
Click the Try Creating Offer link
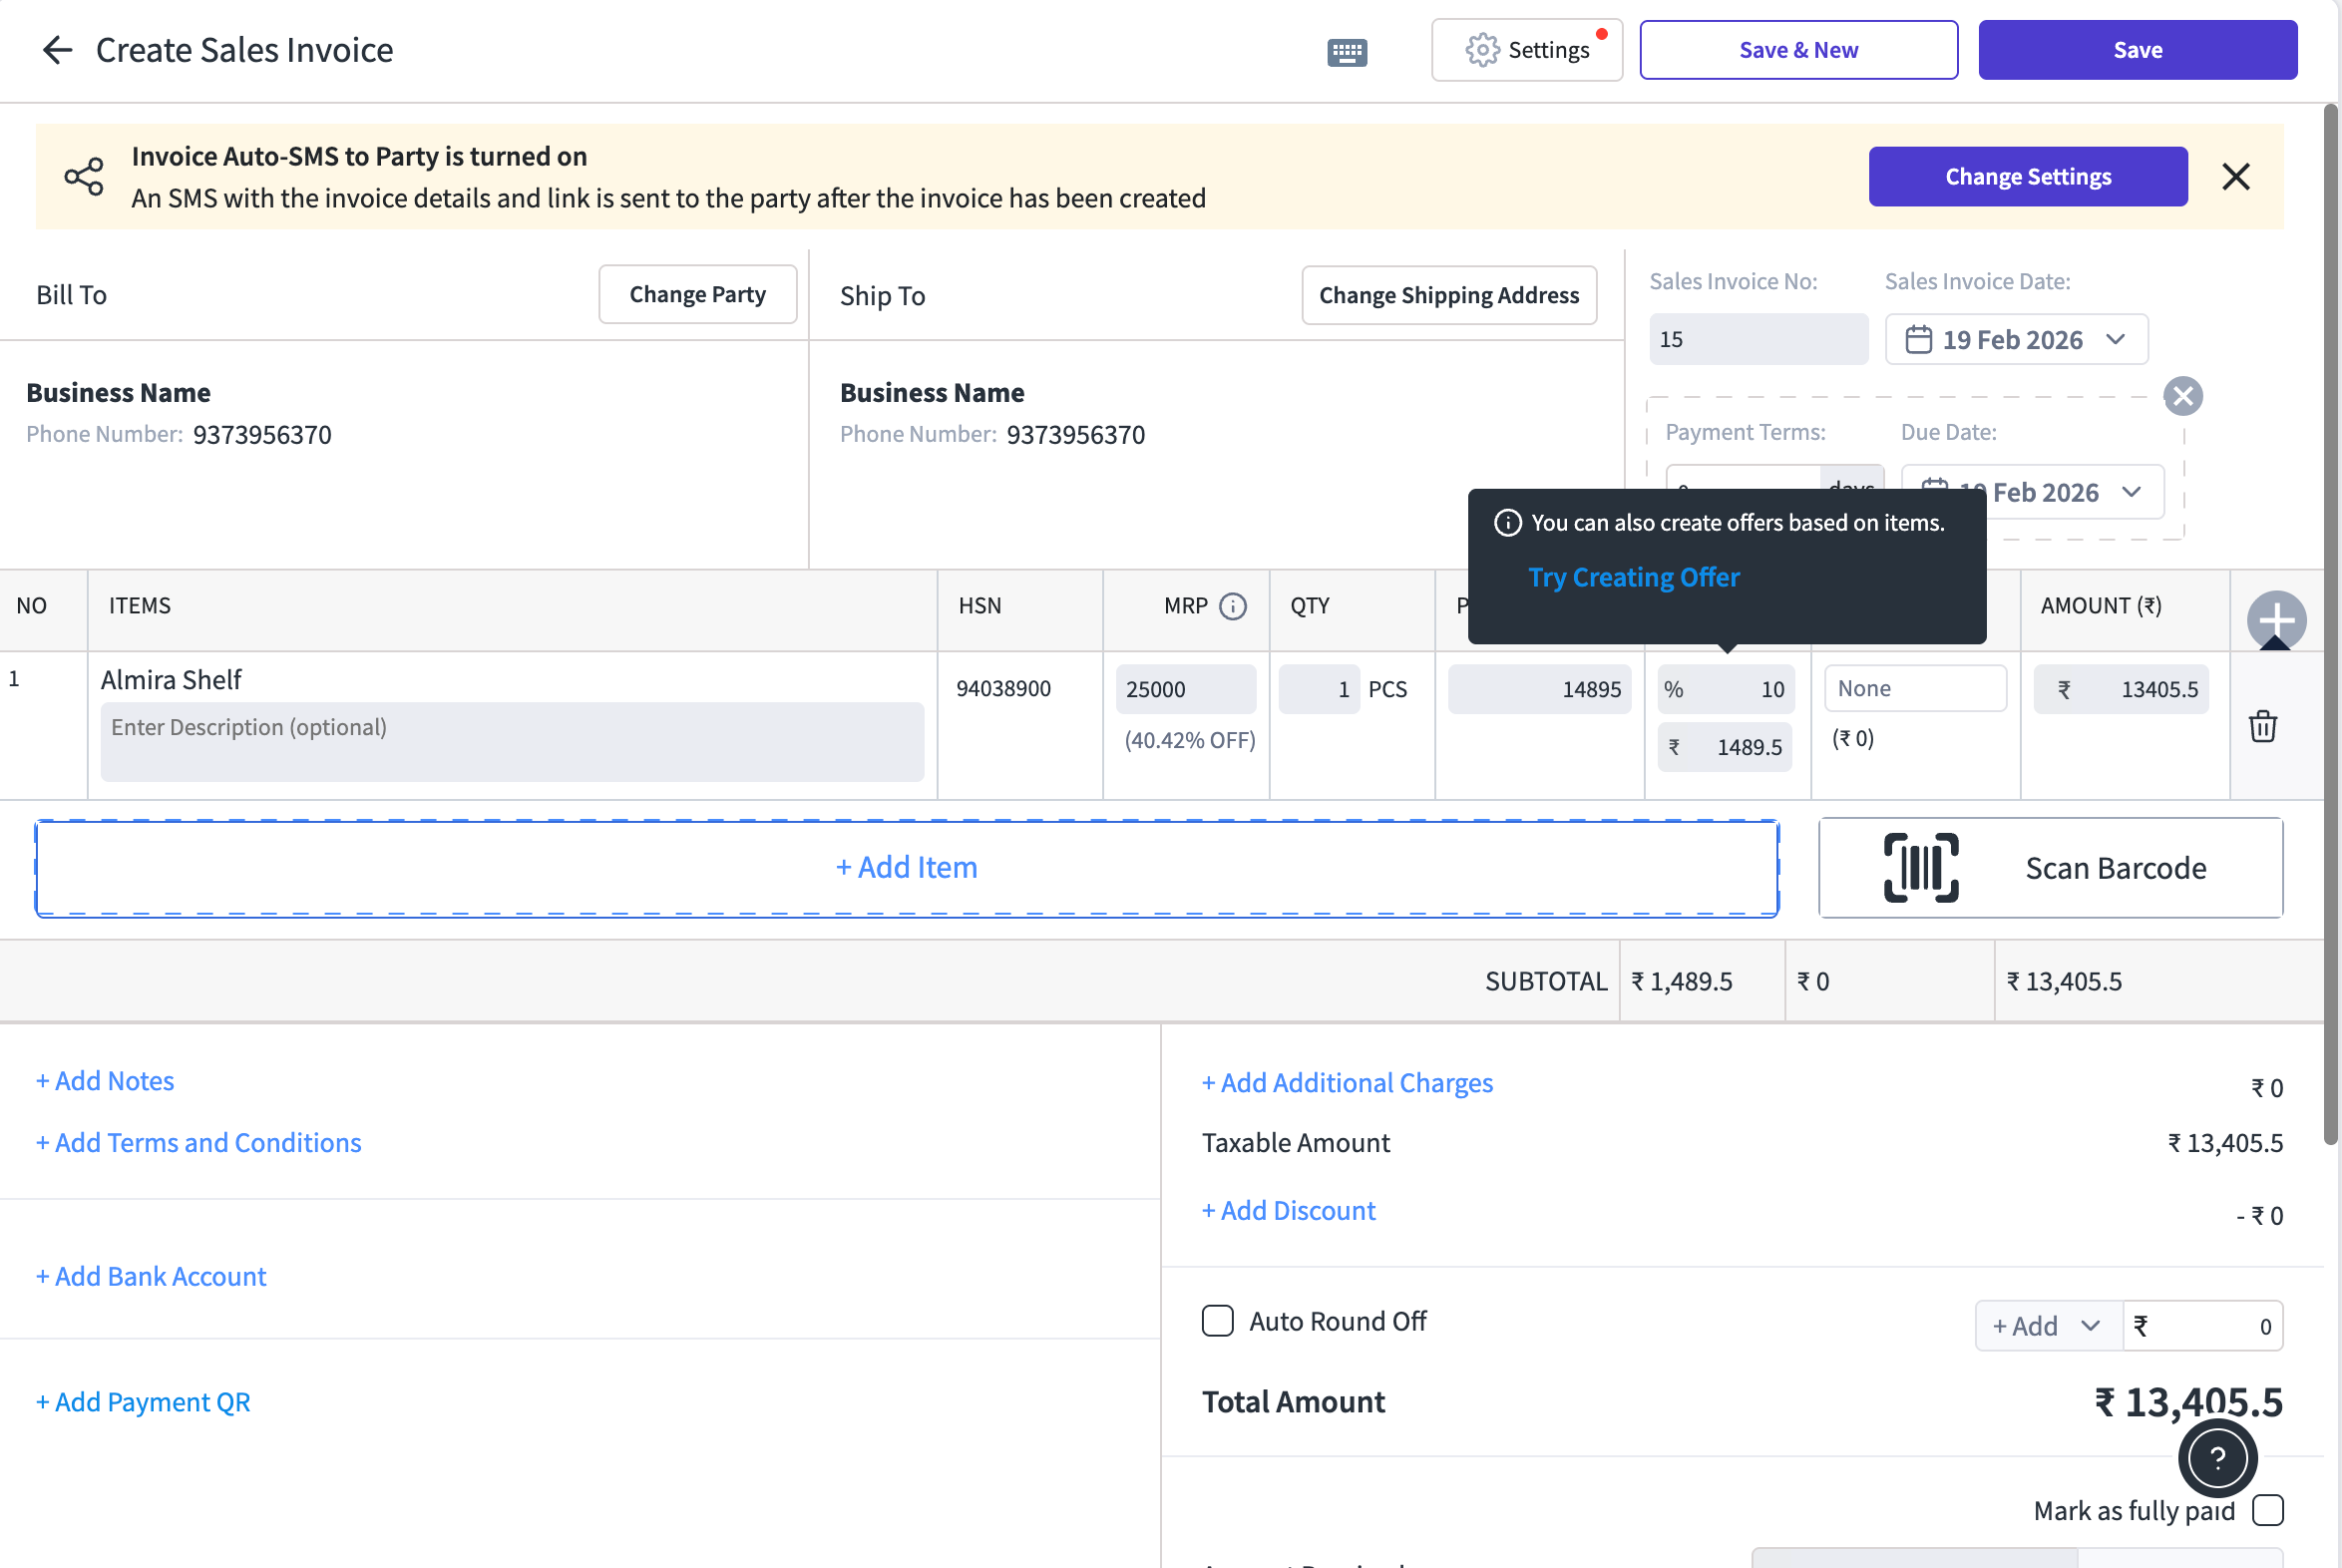coord(1633,577)
